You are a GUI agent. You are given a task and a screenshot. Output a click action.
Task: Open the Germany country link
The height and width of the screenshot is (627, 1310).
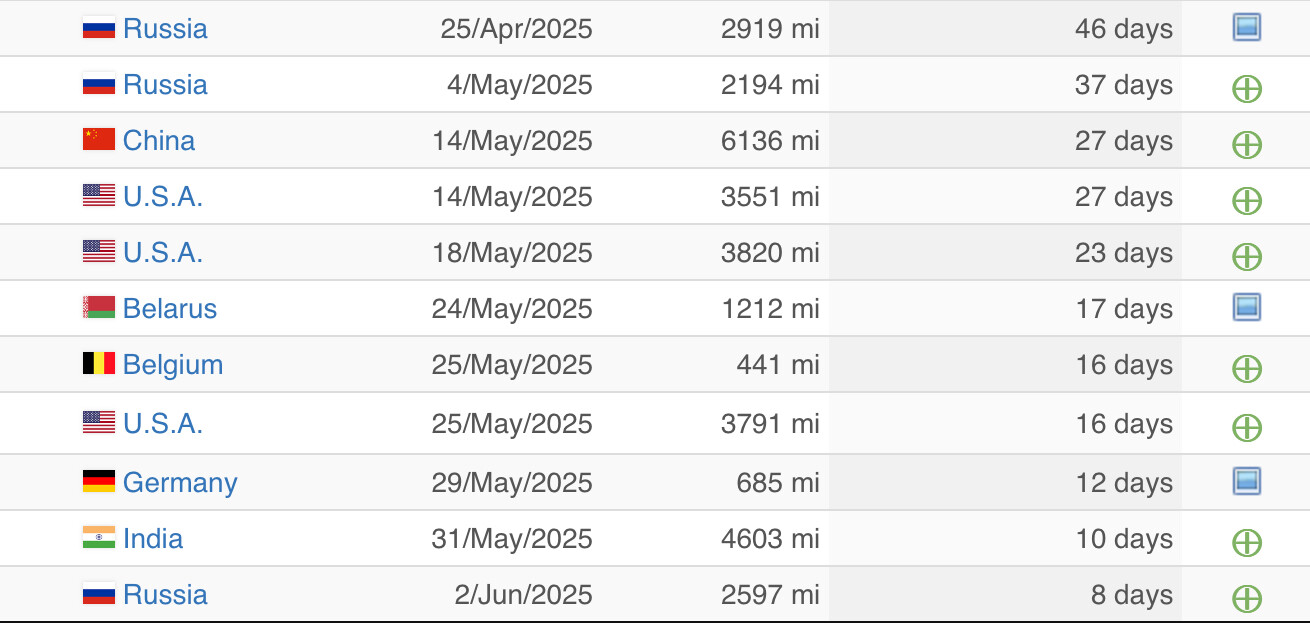pos(180,482)
